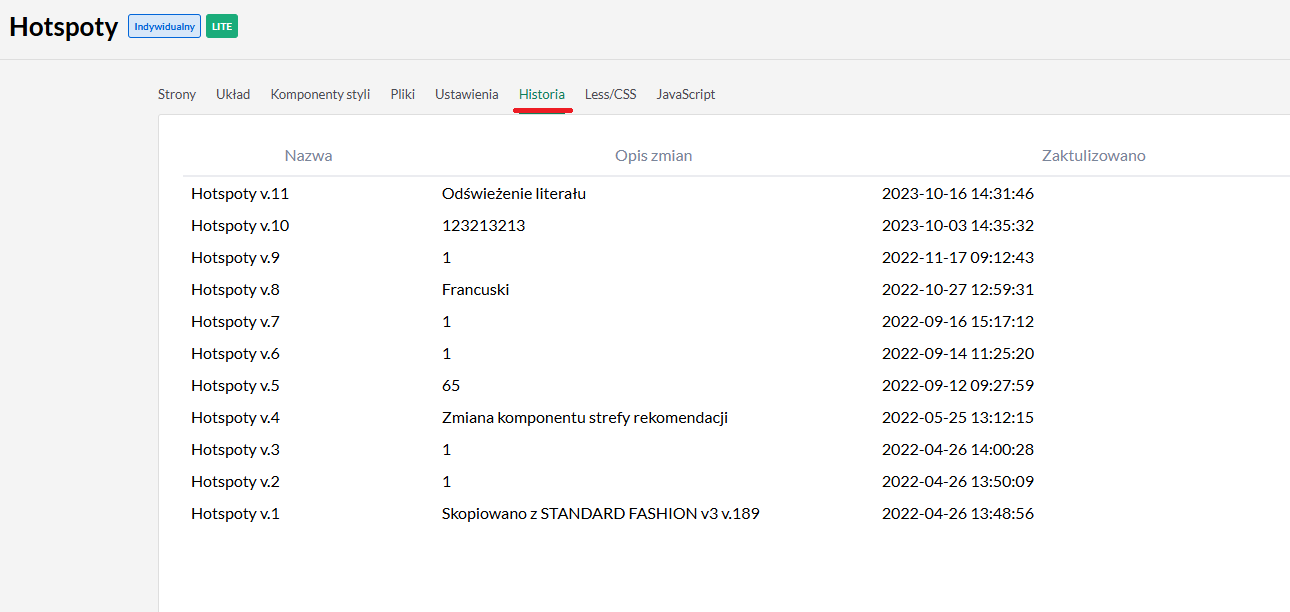Click the Hotspoty page title
The width and height of the screenshot is (1290, 612).
pos(64,27)
